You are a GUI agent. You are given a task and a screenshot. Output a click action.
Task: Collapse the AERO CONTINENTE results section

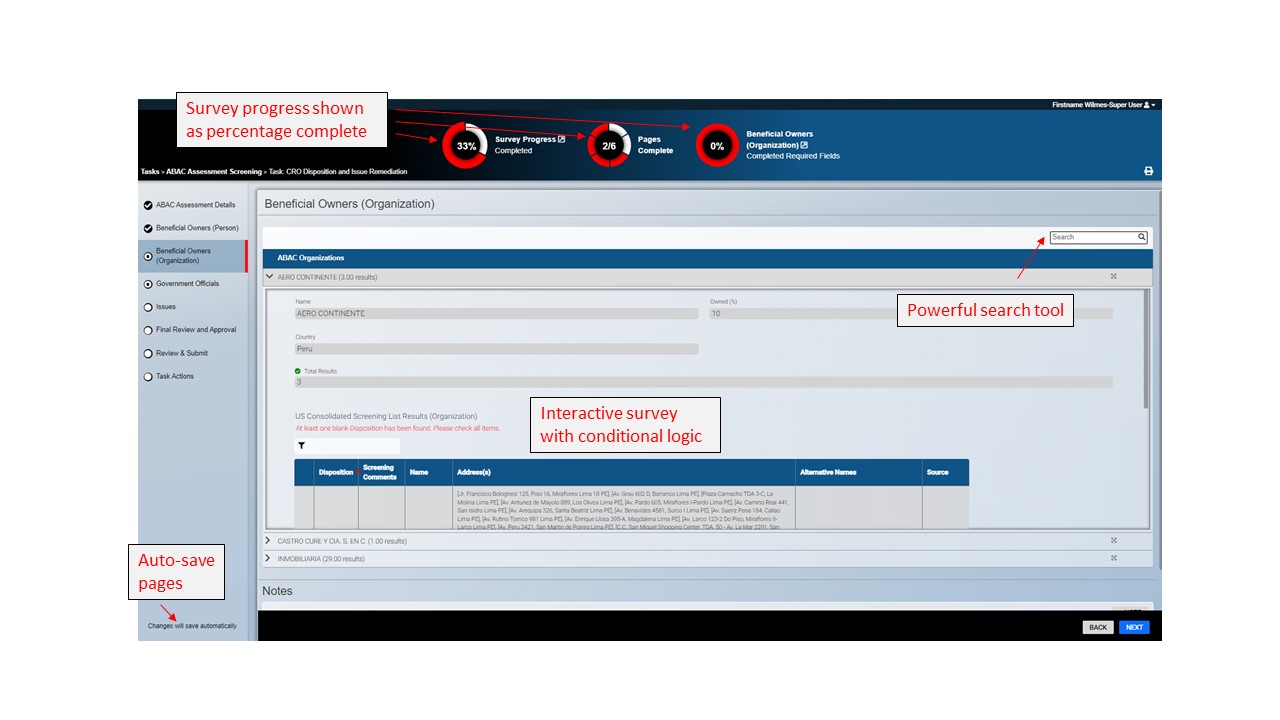[x=267, y=276]
